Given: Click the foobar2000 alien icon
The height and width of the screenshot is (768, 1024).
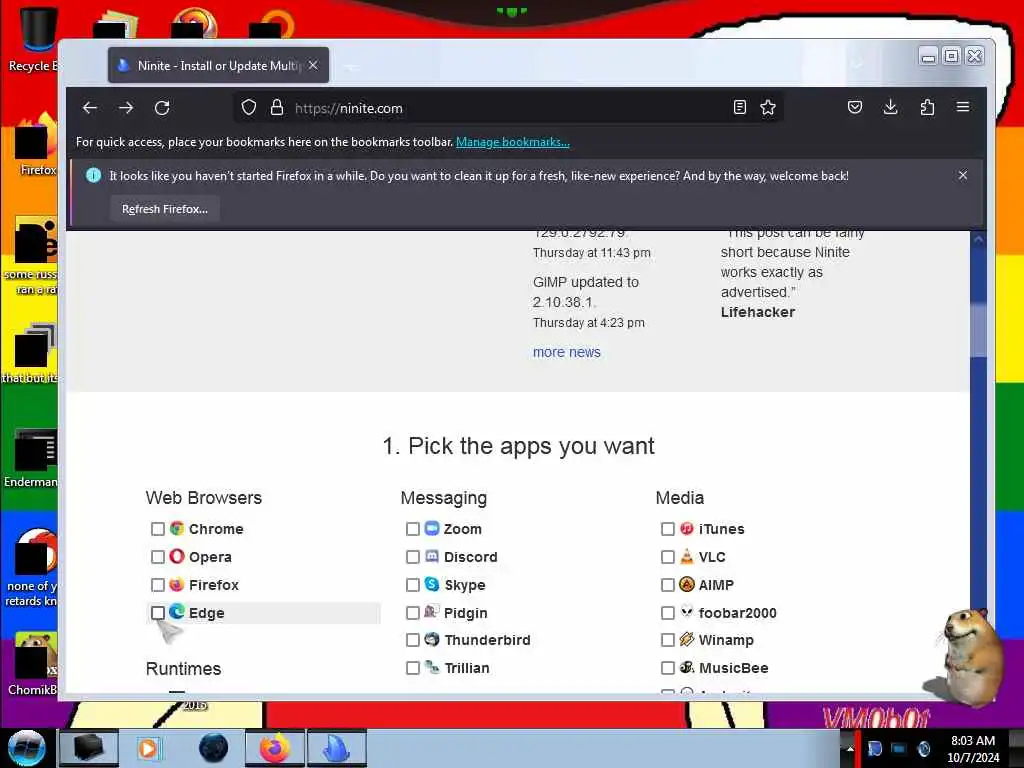Looking at the screenshot, I should [x=686, y=612].
